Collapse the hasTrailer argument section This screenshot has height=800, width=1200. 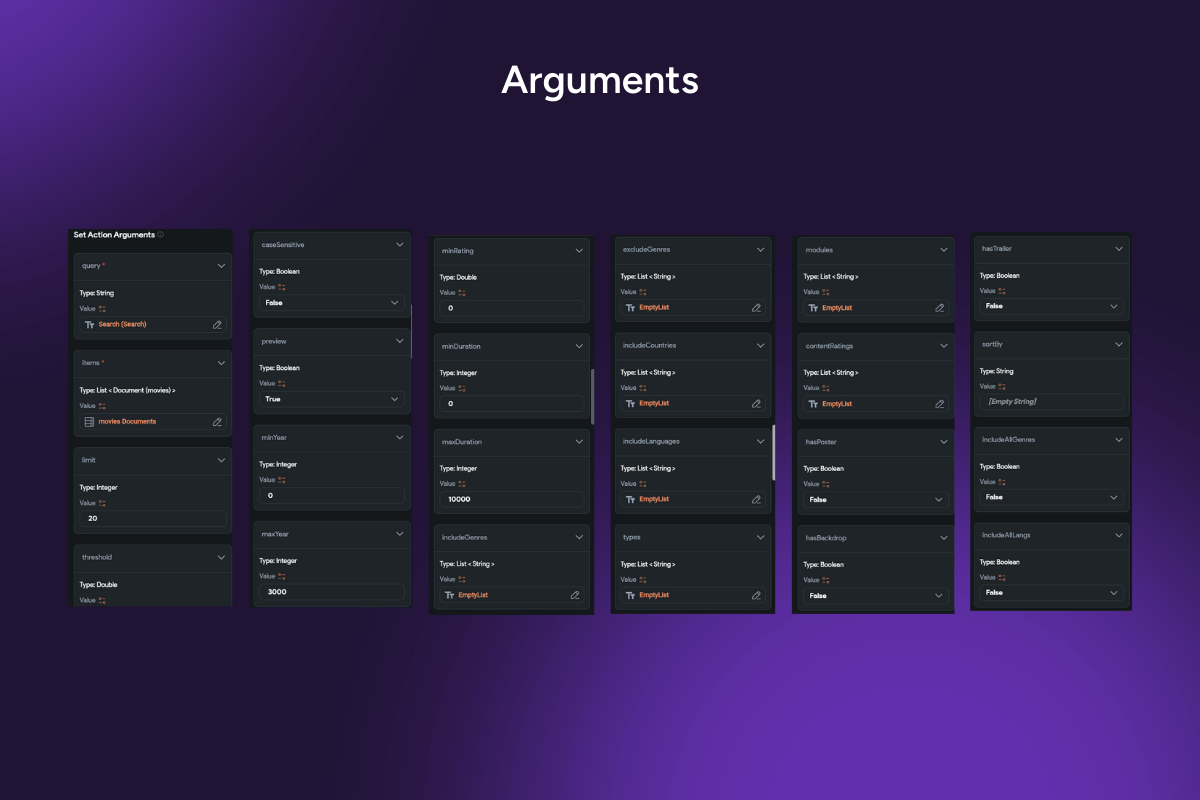(x=1119, y=249)
